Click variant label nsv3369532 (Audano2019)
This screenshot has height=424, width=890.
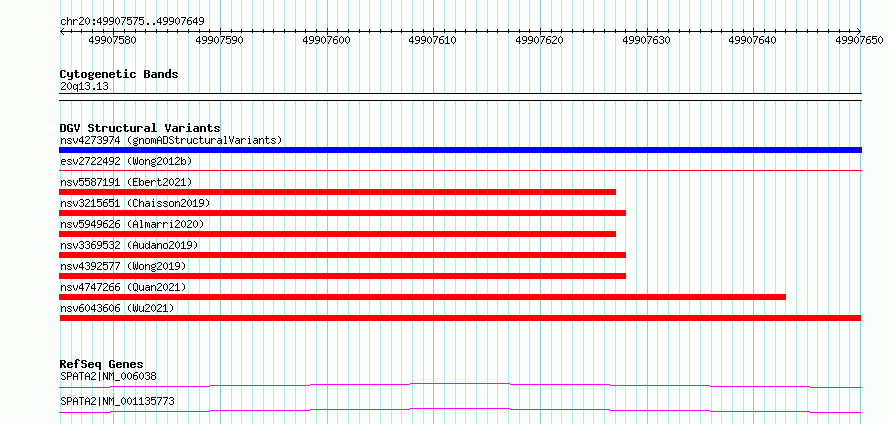[129, 245]
